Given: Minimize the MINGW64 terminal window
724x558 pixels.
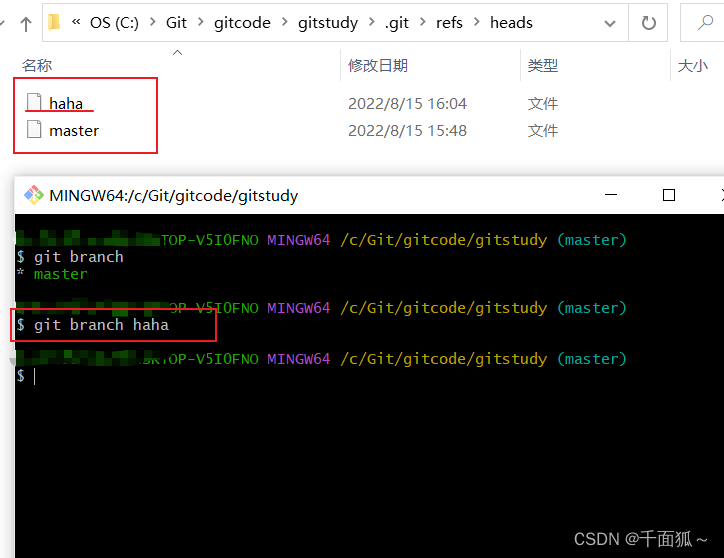Looking at the screenshot, I should pos(611,195).
